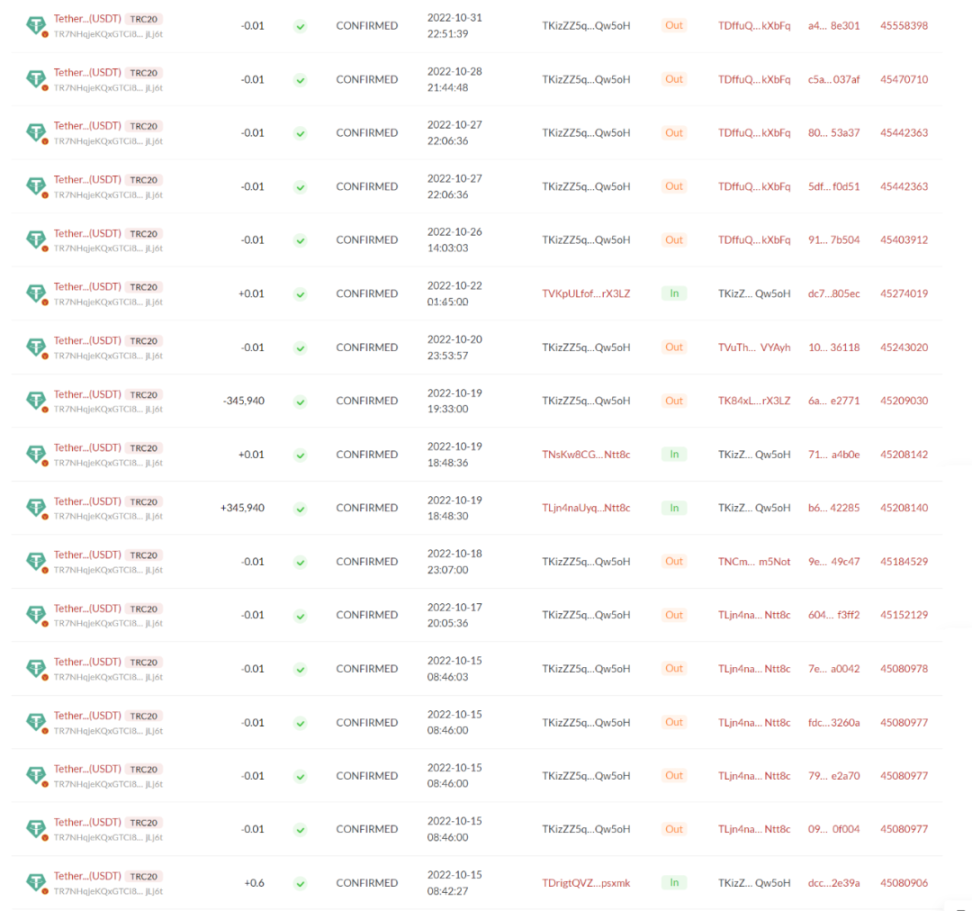Click green checkmark in the 2022-10-20 row
The width and height of the screenshot is (972, 911).
coord(300,347)
